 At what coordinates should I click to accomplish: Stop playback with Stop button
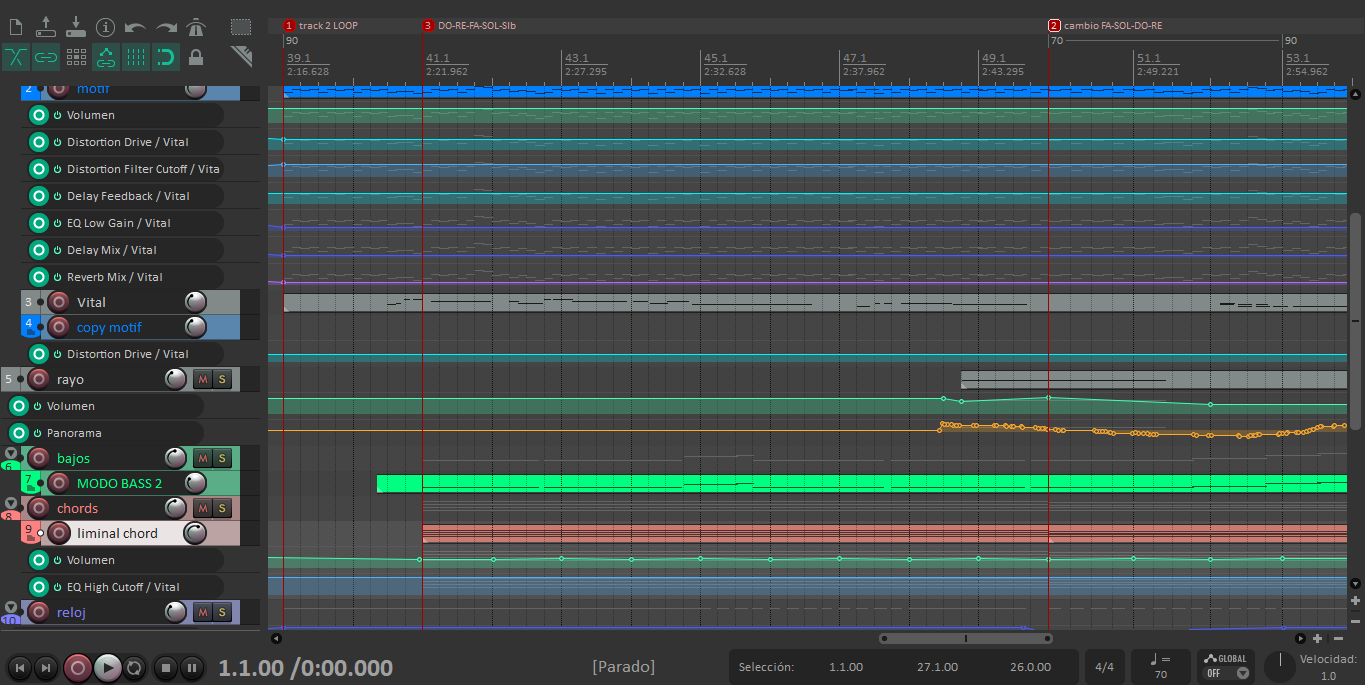coord(167,668)
